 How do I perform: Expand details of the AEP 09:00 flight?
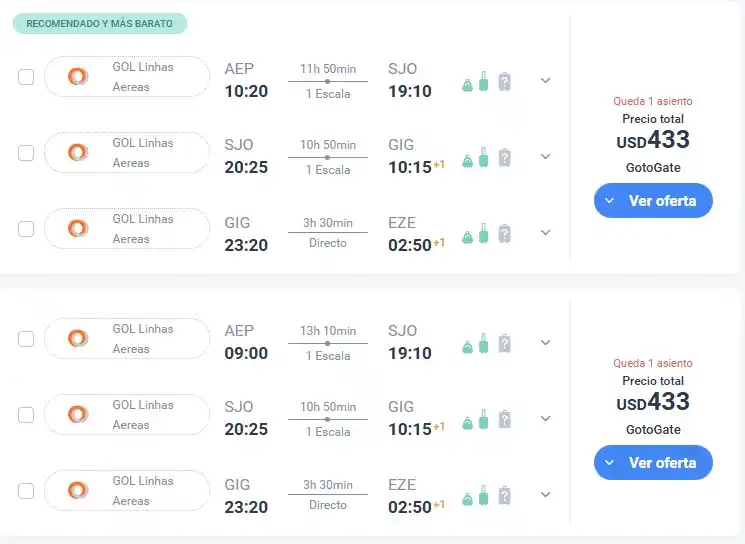click(545, 343)
